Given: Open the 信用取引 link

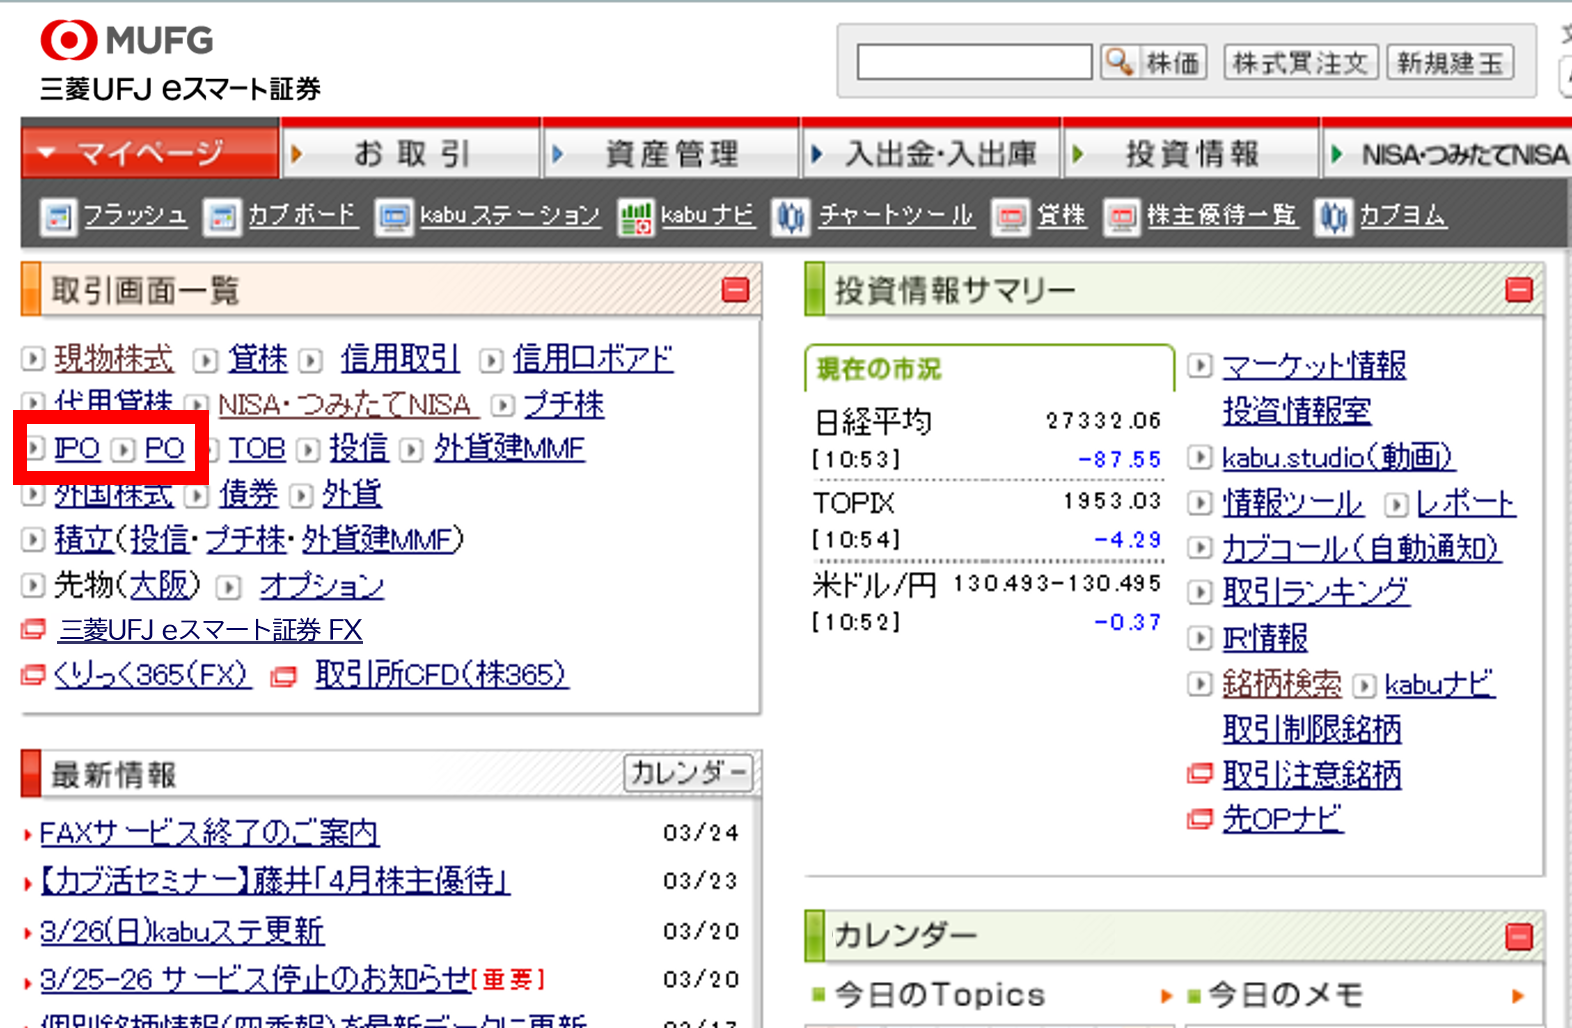Looking at the screenshot, I should click(400, 358).
